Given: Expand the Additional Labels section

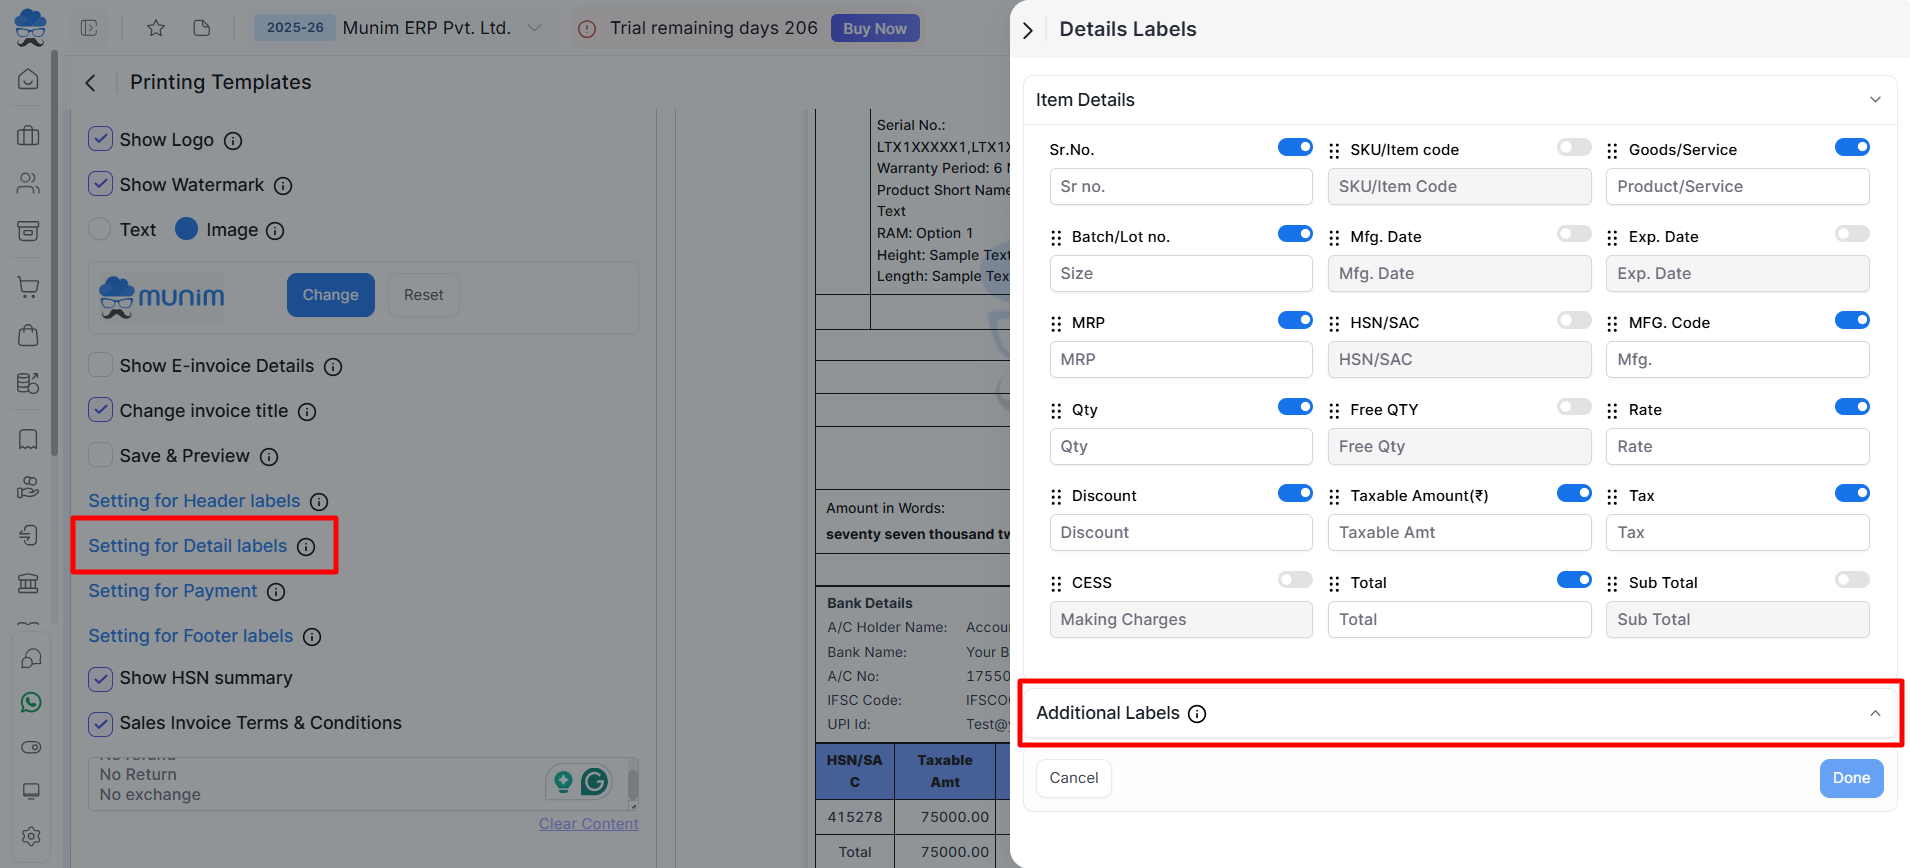Looking at the screenshot, I should (1875, 713).
